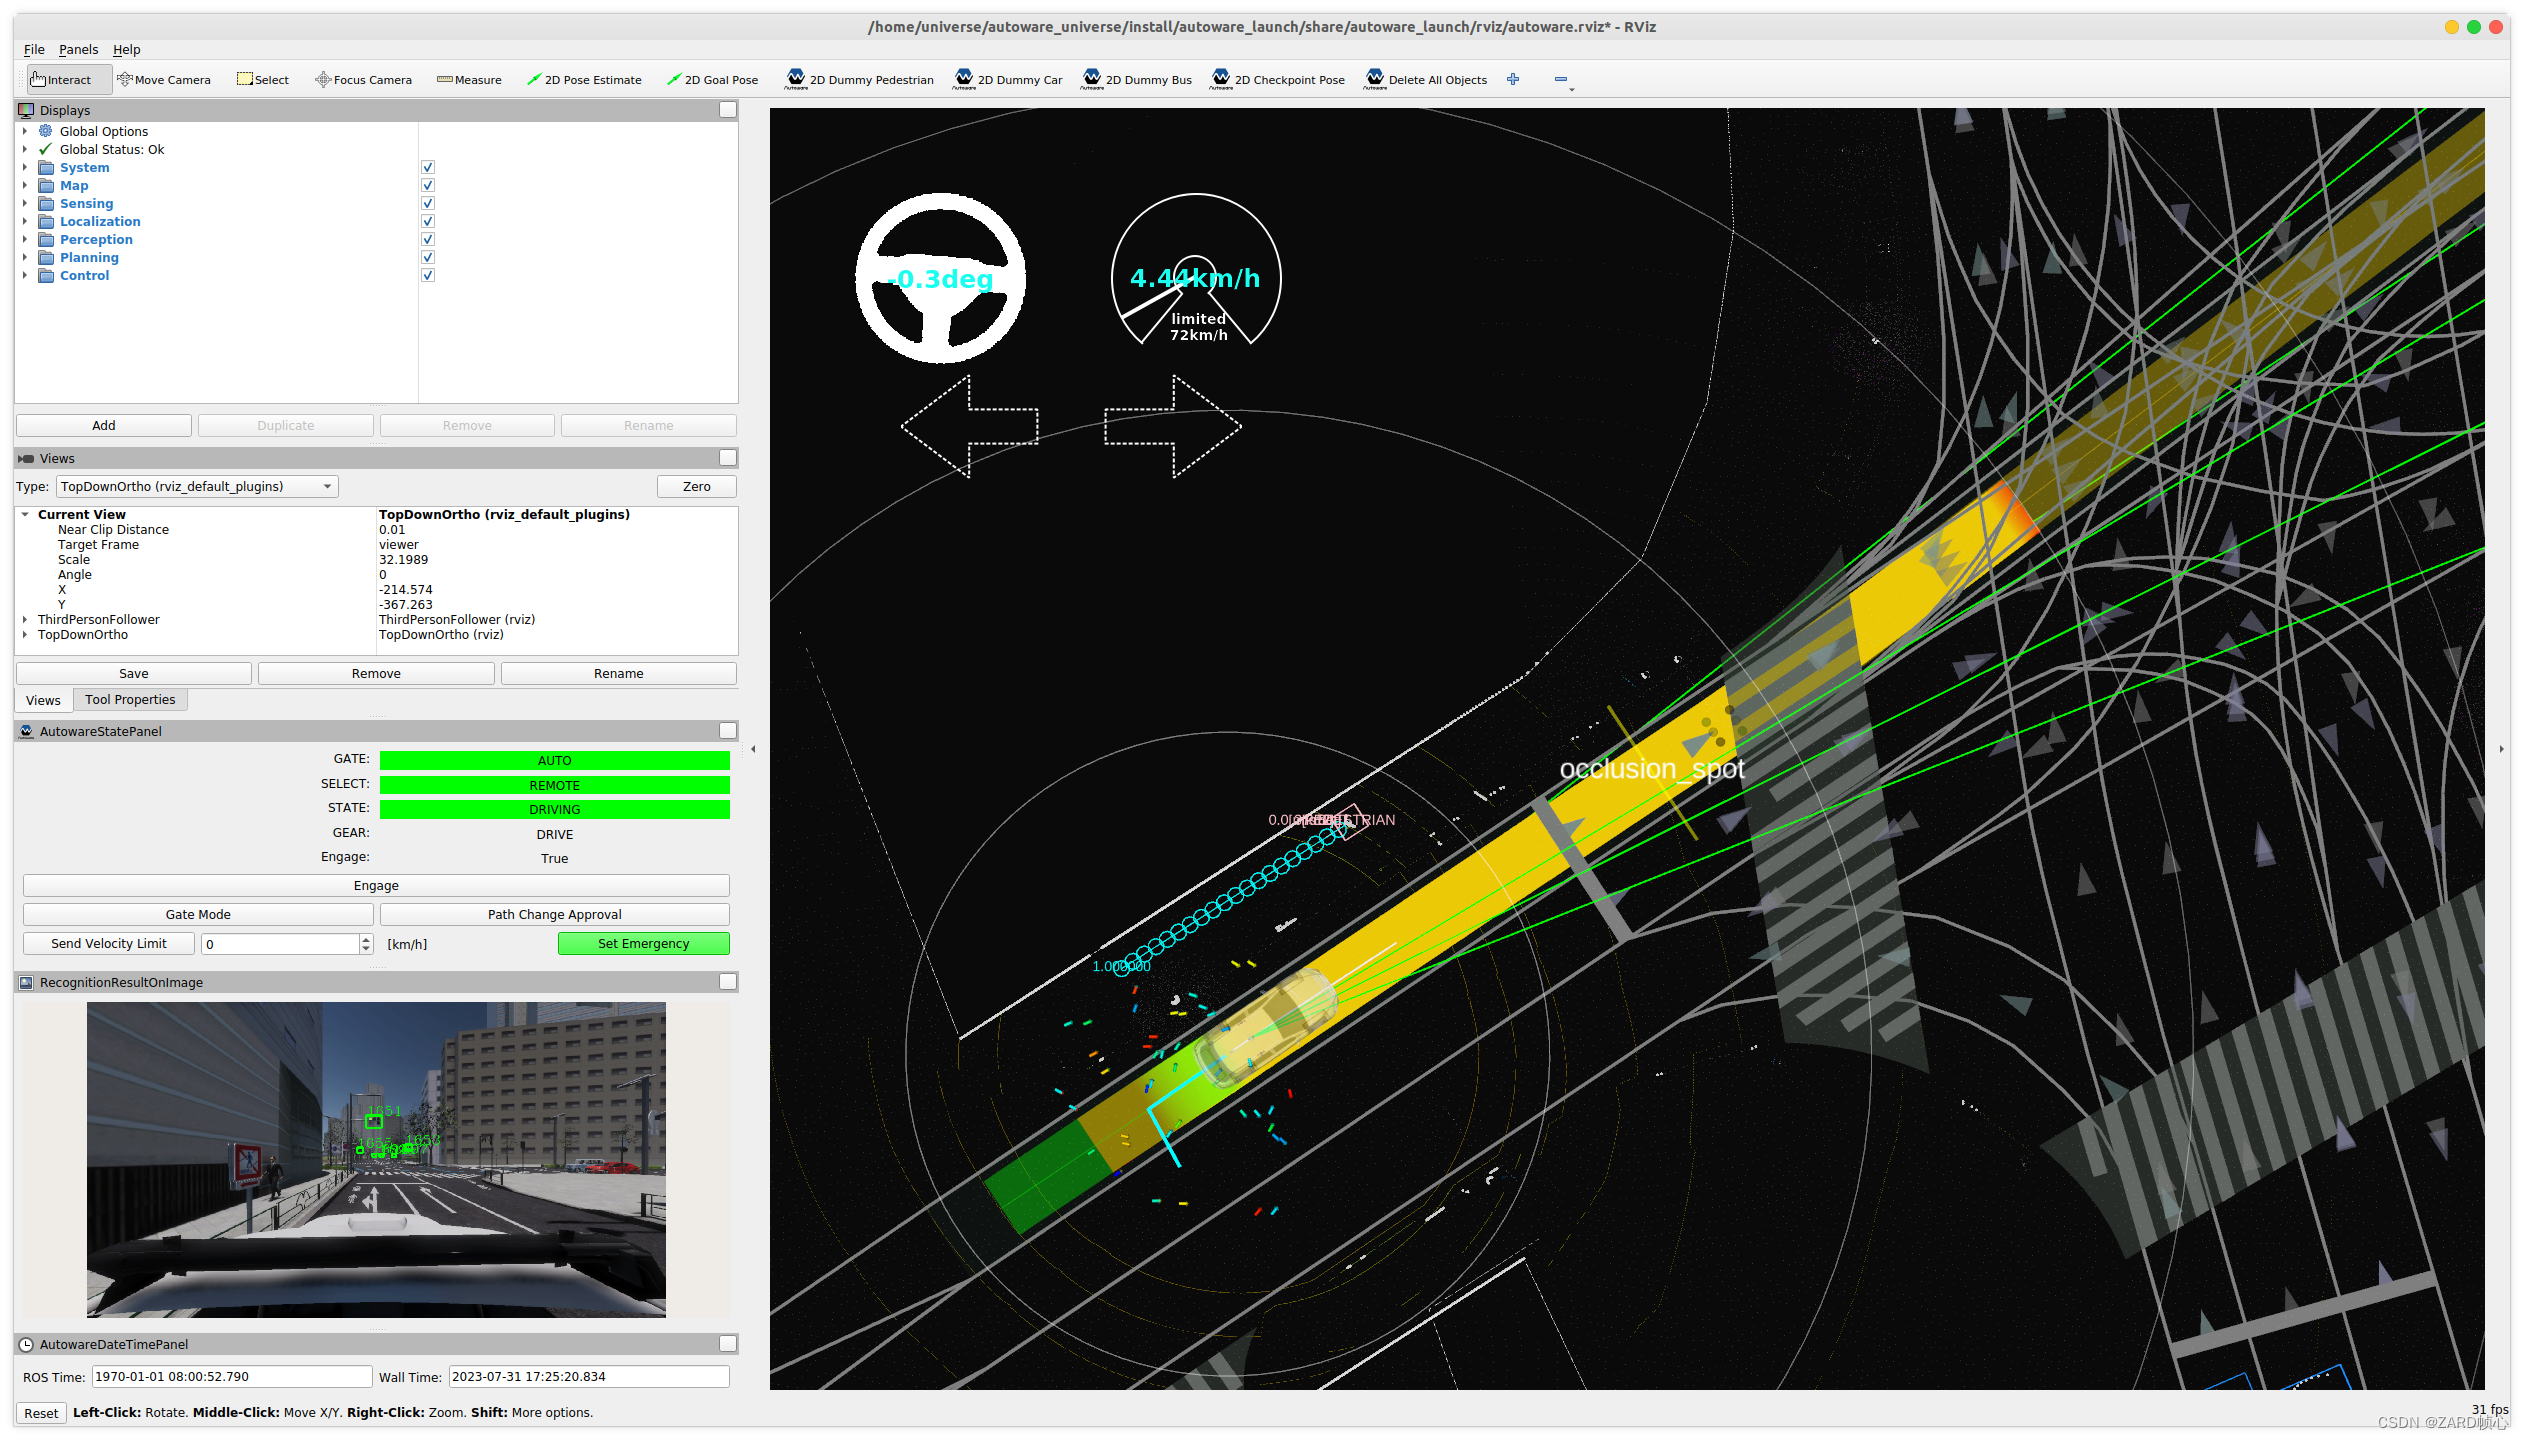Click the Engage button
Image resolution: width=2524 pixels, height=1440 pixels.
click(376, 884)
